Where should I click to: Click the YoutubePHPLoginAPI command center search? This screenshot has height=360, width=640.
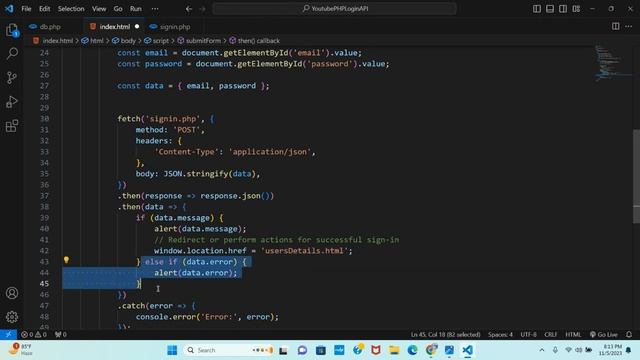(334, 9)
